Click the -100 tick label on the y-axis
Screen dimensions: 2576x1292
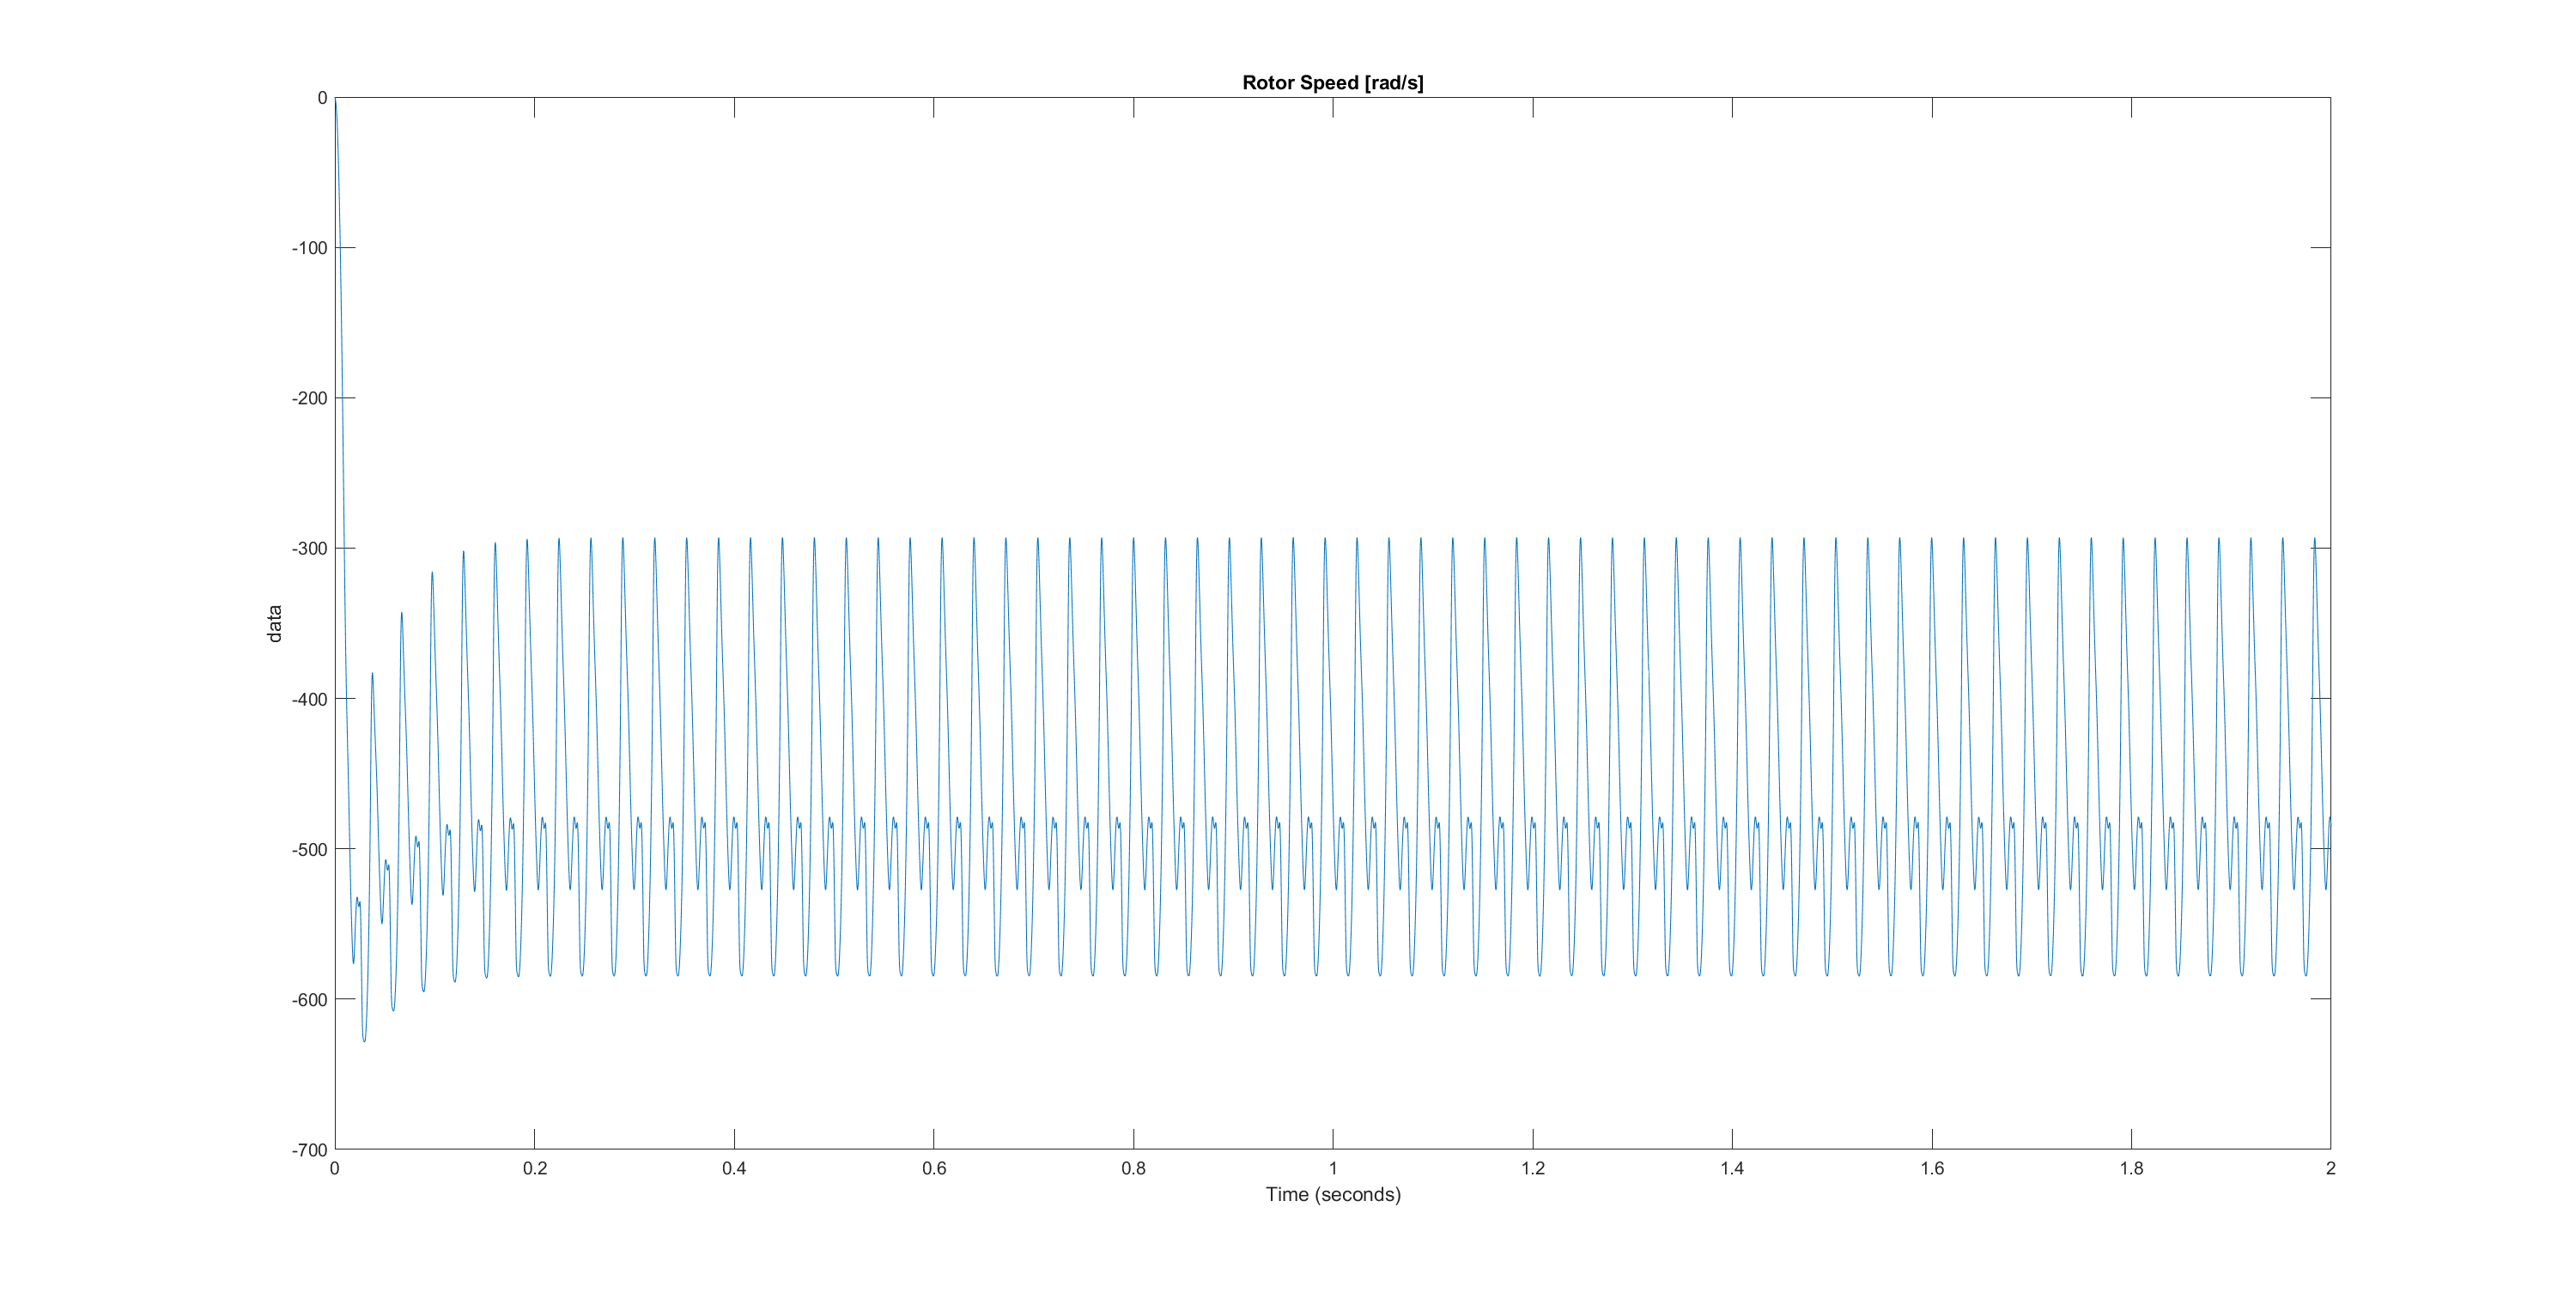click(x=309, y=248)
